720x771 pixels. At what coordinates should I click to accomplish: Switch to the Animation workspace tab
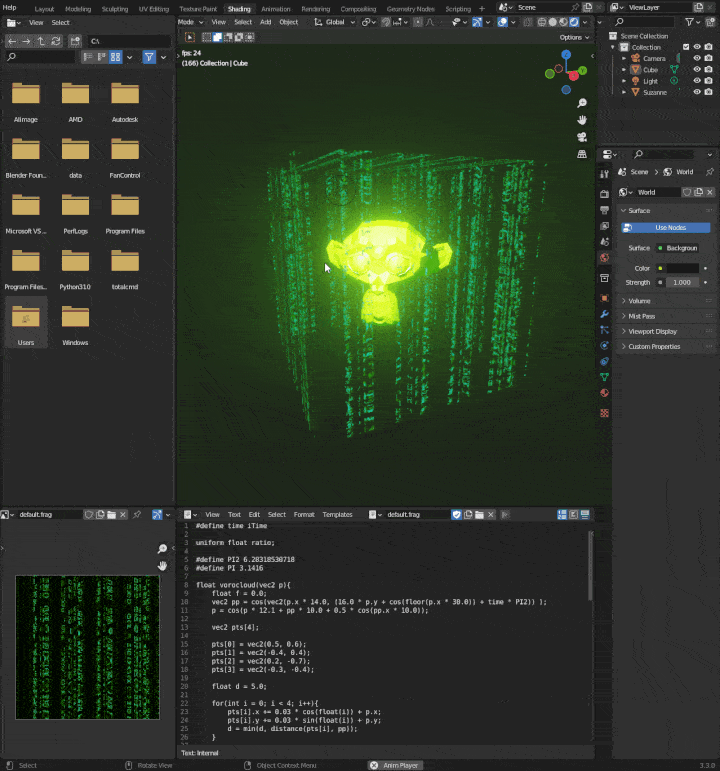click(x=275, y=9)
